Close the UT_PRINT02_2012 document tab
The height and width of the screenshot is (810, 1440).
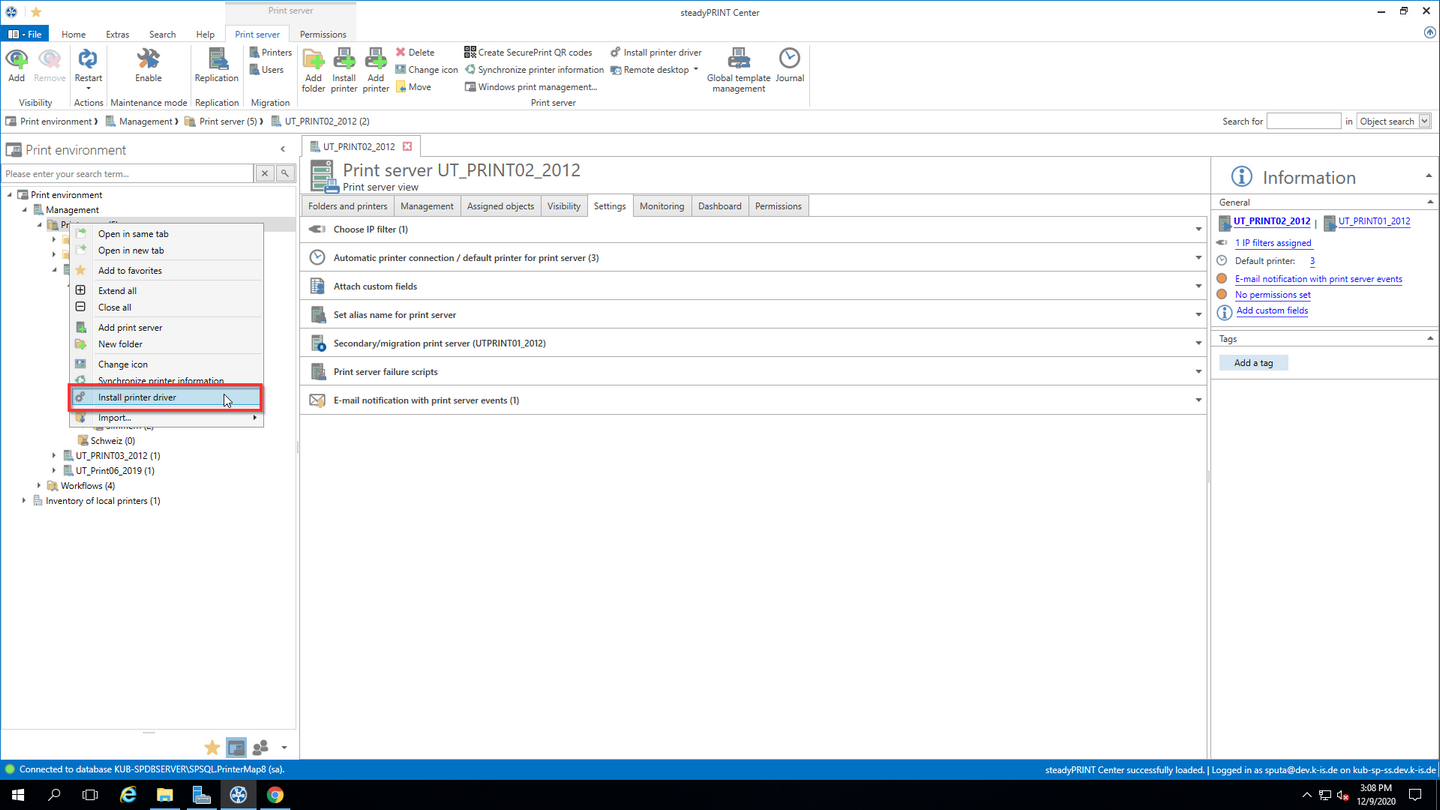(407, 147)
